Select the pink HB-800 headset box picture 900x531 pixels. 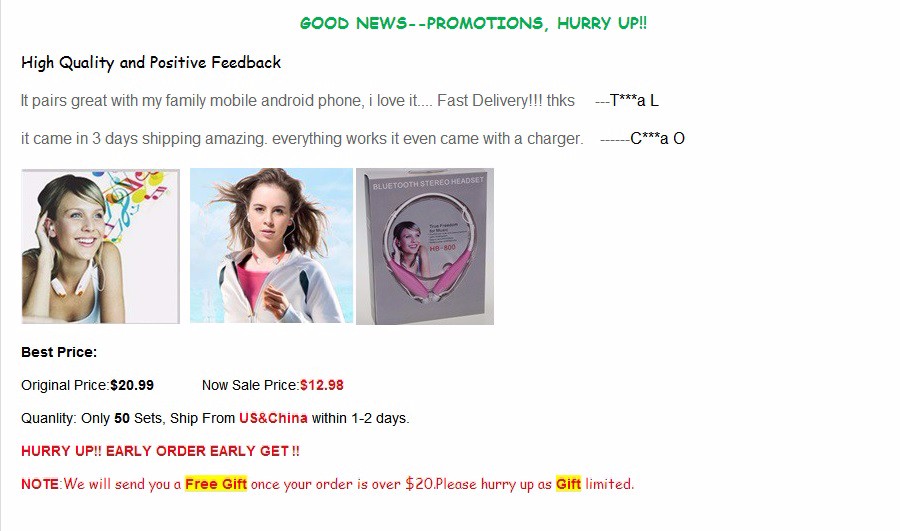(425, 246)
